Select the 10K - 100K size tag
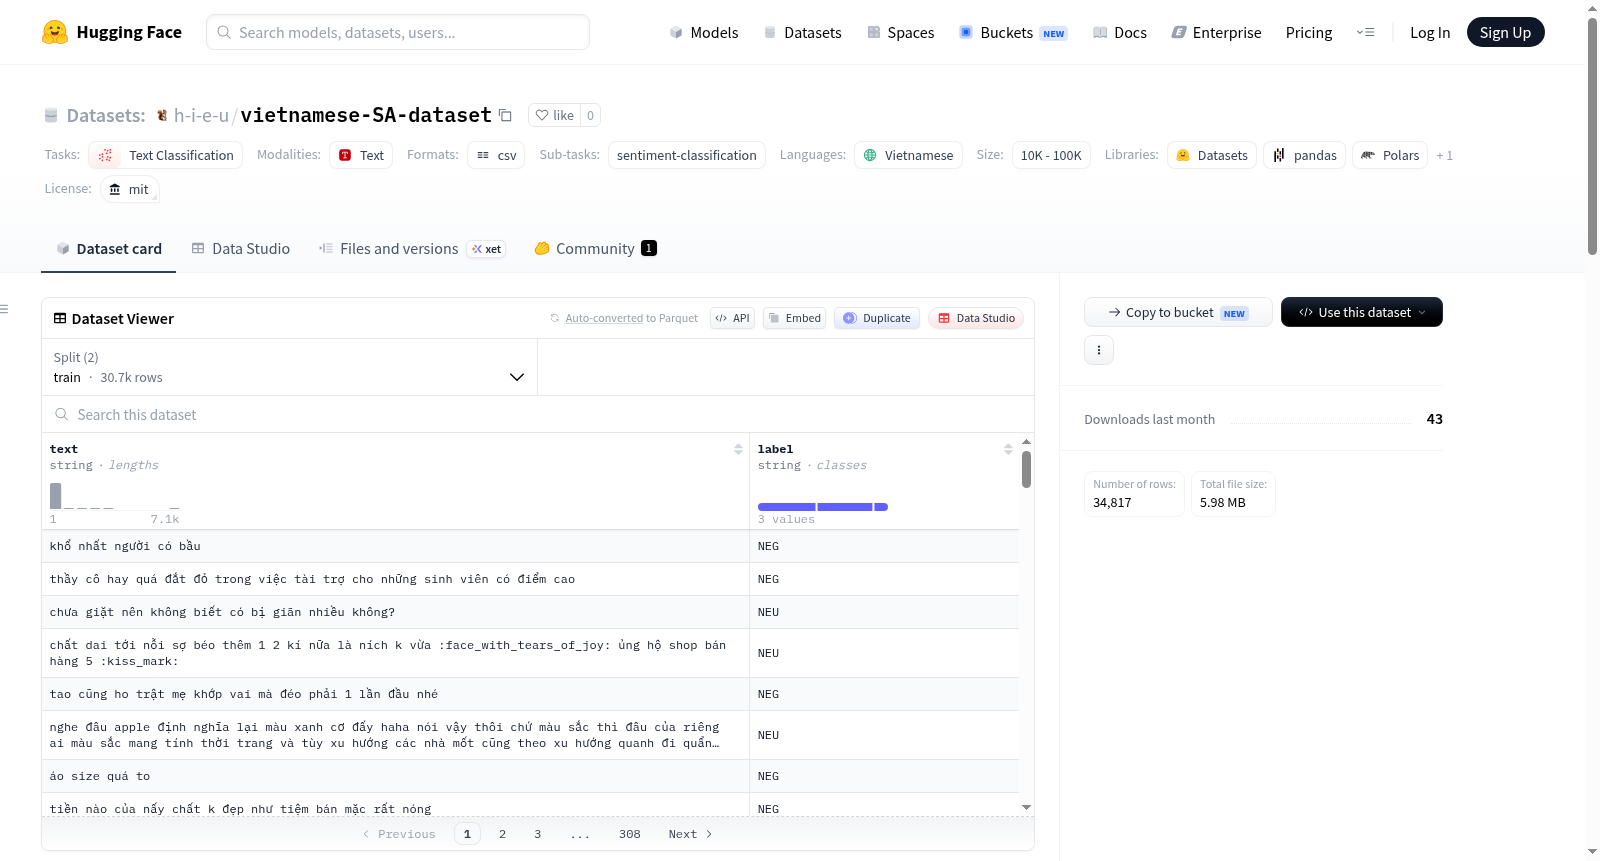The image size is (1600, 861). pyautogui.click(x=1051, y=155)
